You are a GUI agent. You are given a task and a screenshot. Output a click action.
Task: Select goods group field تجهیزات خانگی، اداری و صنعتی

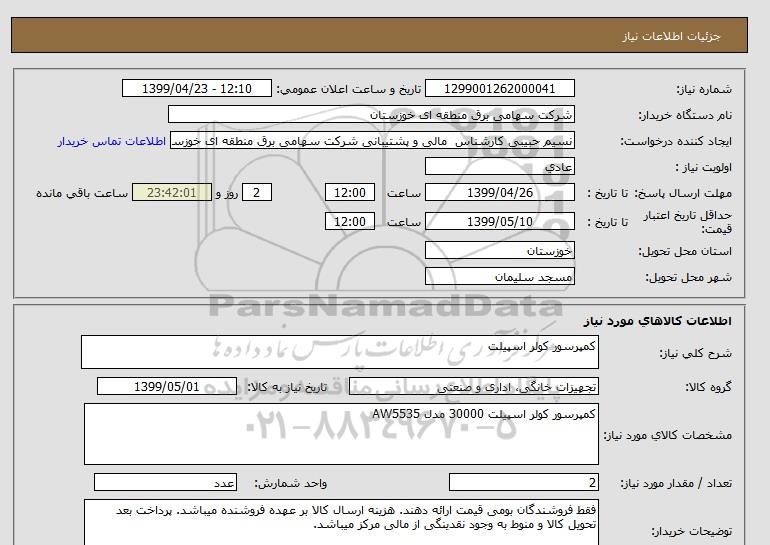(473, 386)
